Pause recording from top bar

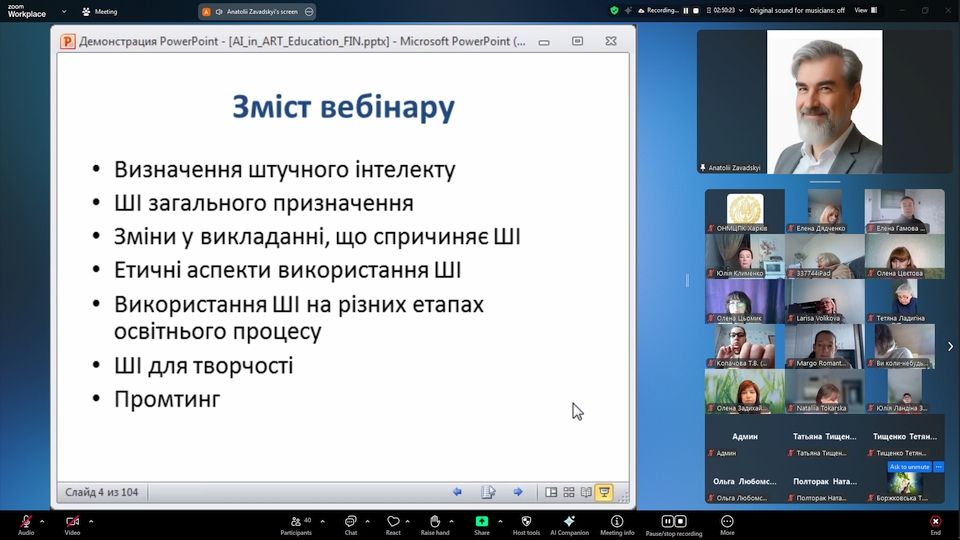click(x=686, y=10)
